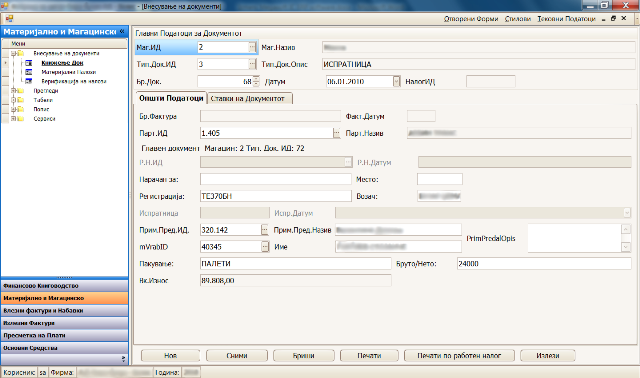Select the Верификација на налози tree item
The image size is (640, 378).
[73, 81]
